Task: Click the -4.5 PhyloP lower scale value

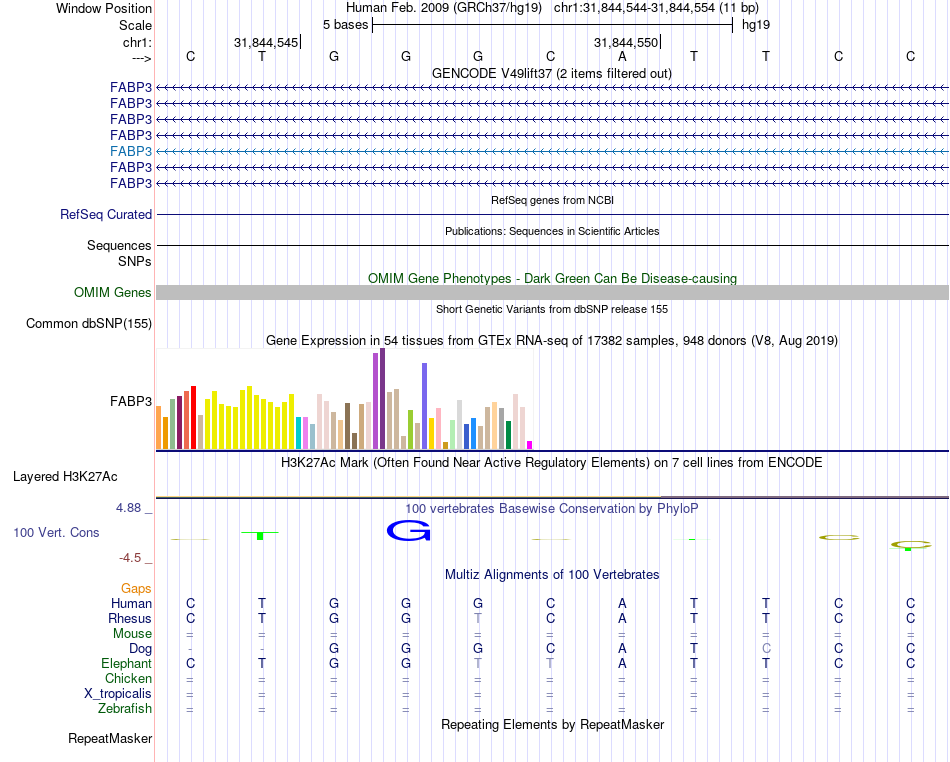Action: 130,557
